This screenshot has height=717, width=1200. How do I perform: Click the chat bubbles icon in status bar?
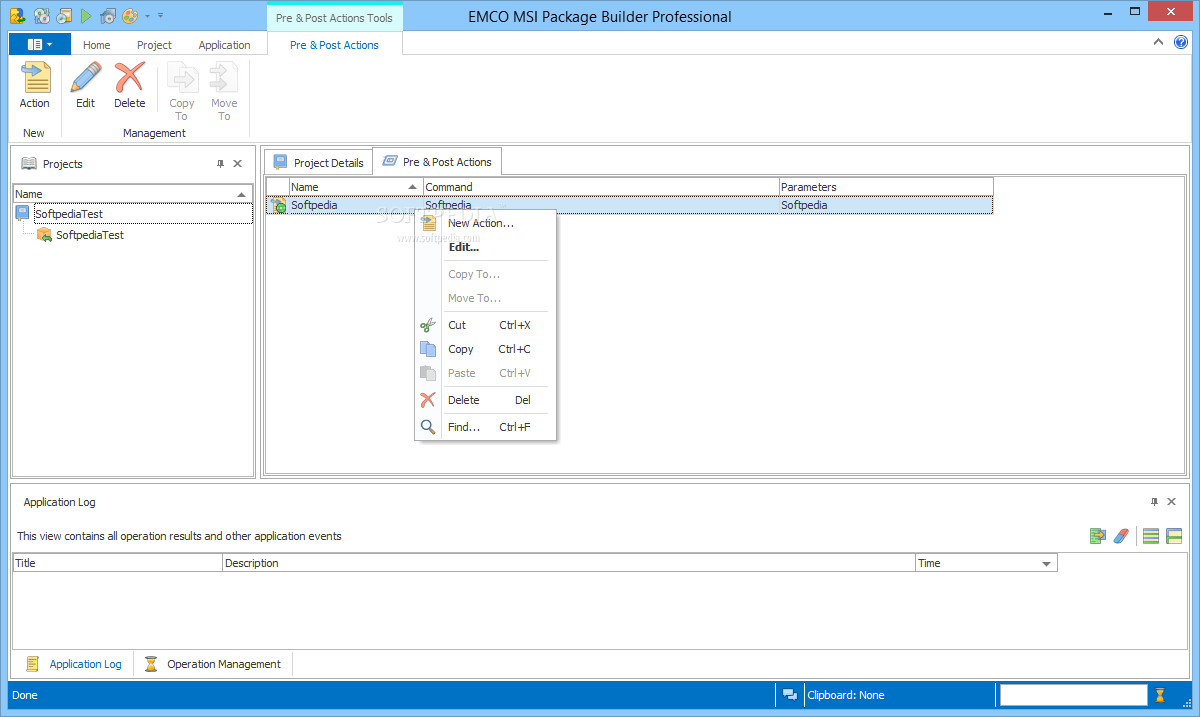click(x=790, y=695)
